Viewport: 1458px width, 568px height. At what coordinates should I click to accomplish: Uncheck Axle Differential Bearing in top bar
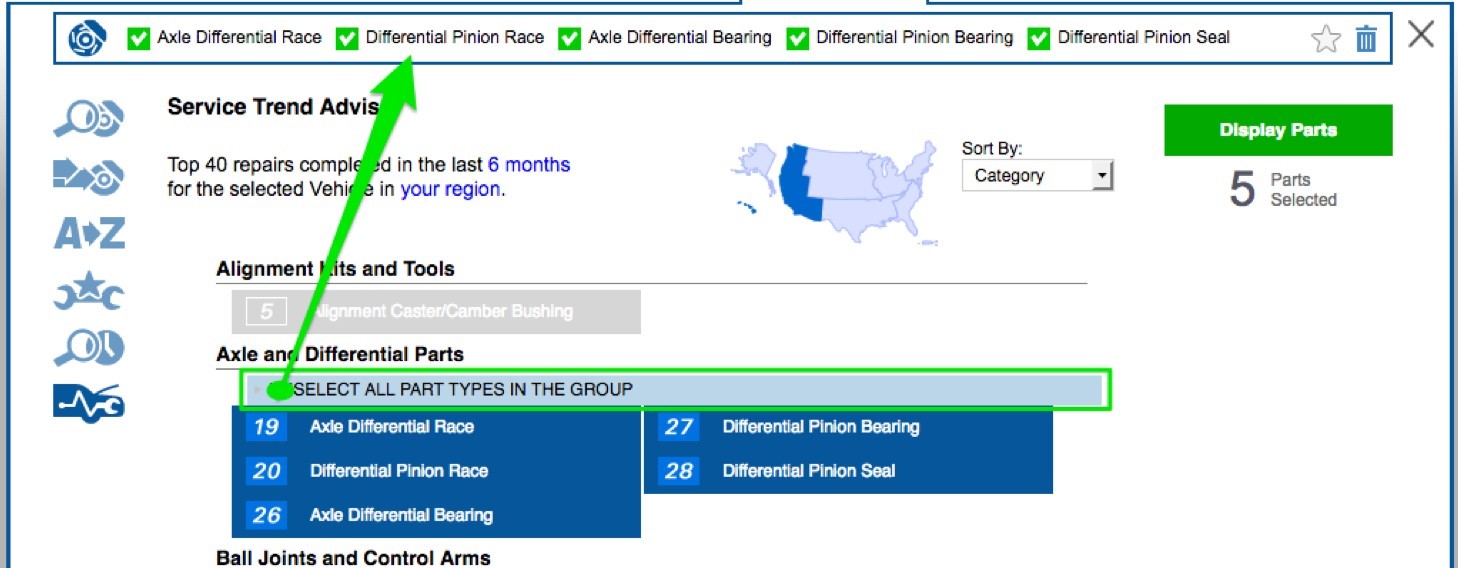pyautogui.click(x=569, y=39)
